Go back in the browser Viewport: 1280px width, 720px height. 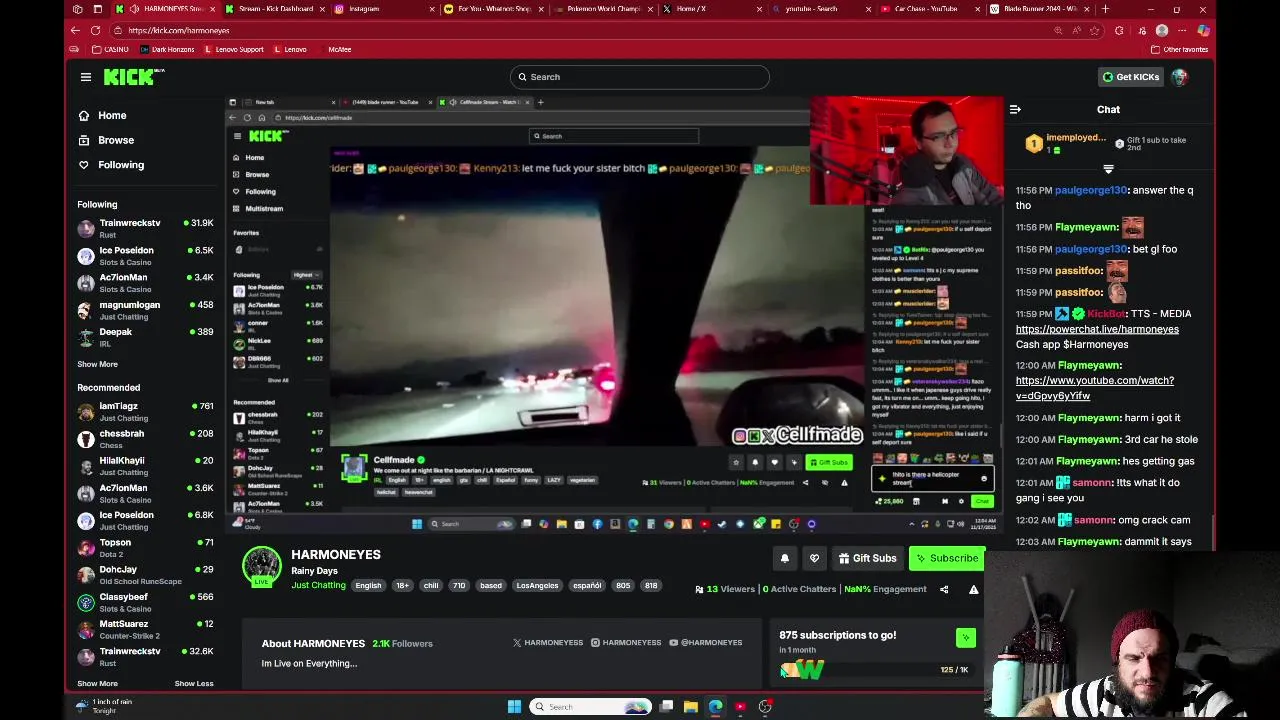click(x=75, y=30)
